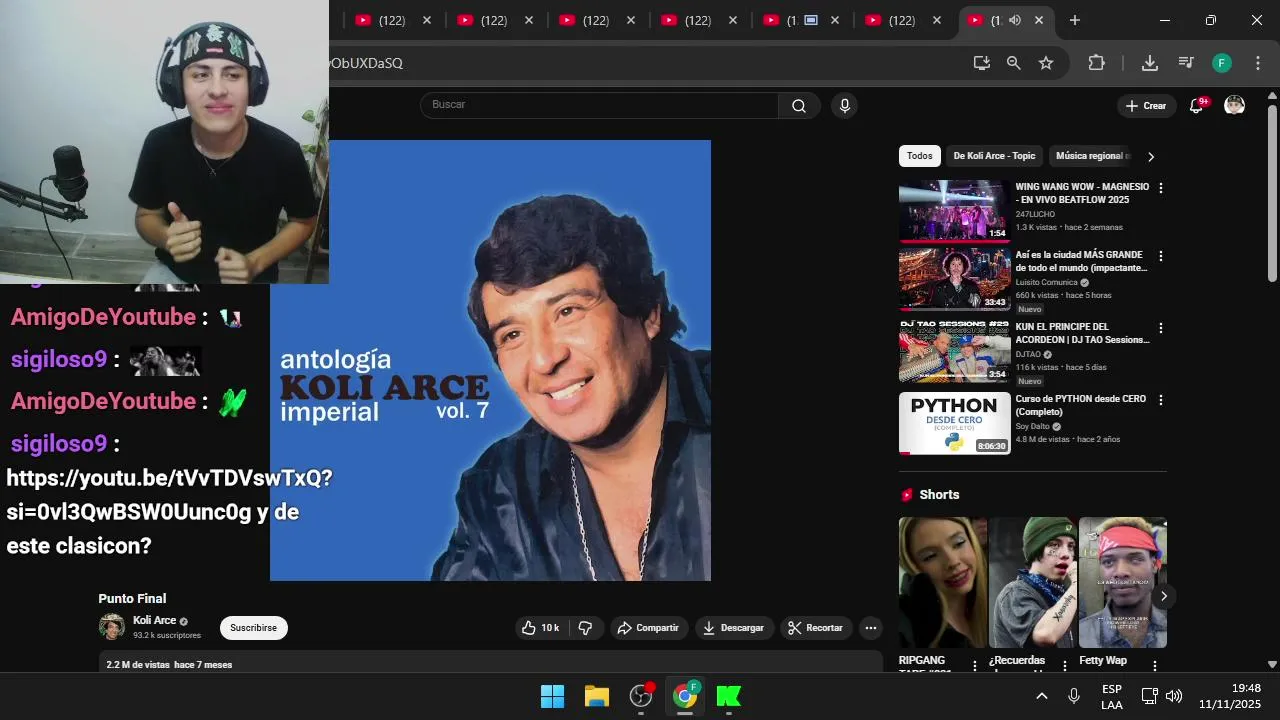Subscribe to Koli Arce channel
This screenshot has width=1280, height=720.
[x=253, y=628]
